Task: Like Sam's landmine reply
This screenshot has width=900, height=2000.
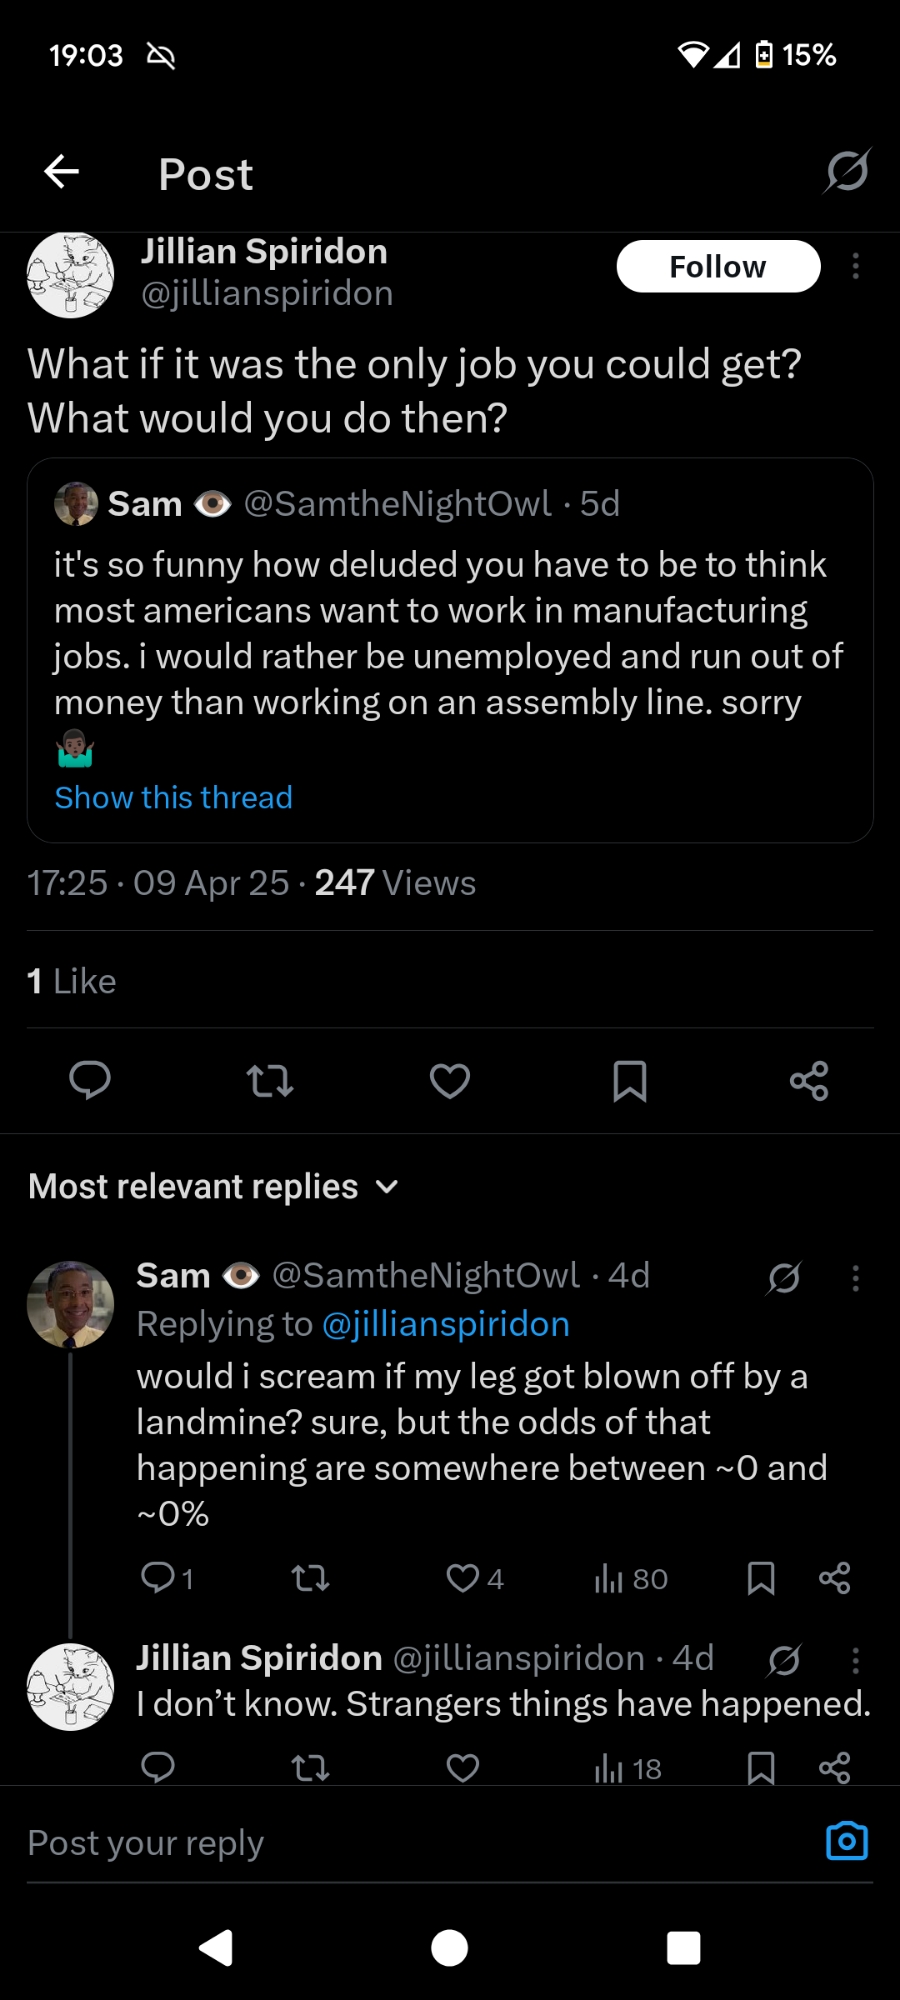Action: 463,1578
